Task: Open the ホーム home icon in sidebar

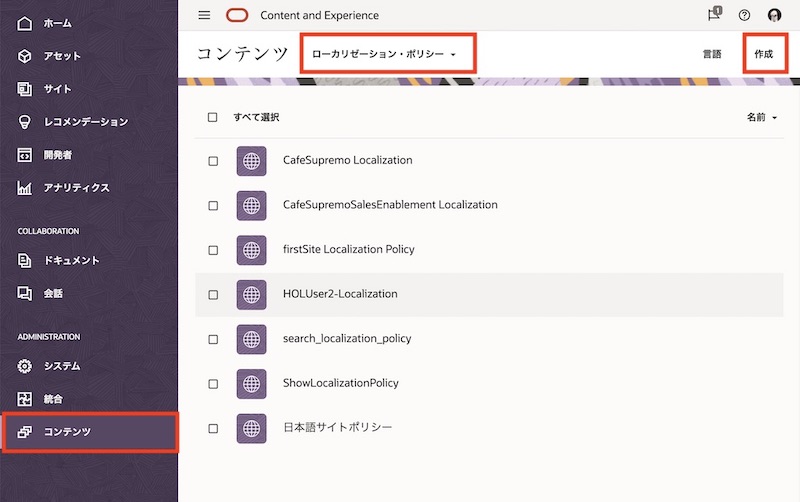Action: coord(24,23)
